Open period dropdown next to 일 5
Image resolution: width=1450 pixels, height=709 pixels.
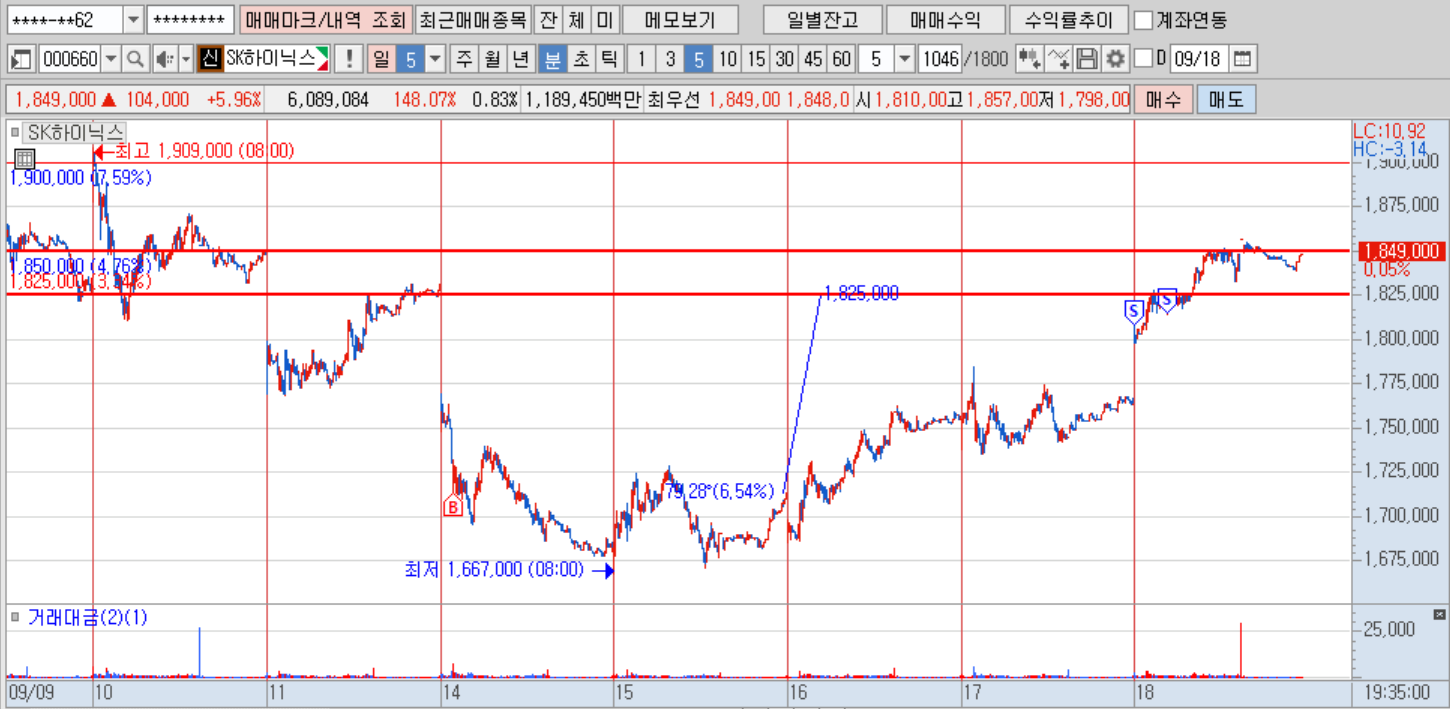pyautogui.click(x=434, y=59)
